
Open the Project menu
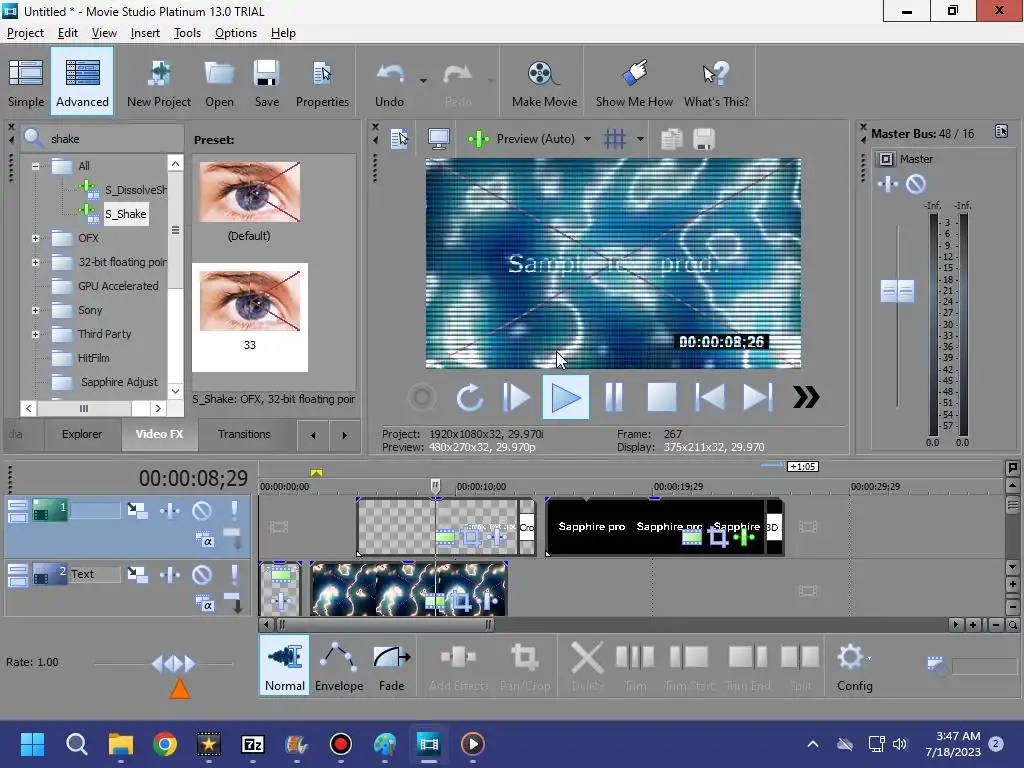tap(25, 33)
